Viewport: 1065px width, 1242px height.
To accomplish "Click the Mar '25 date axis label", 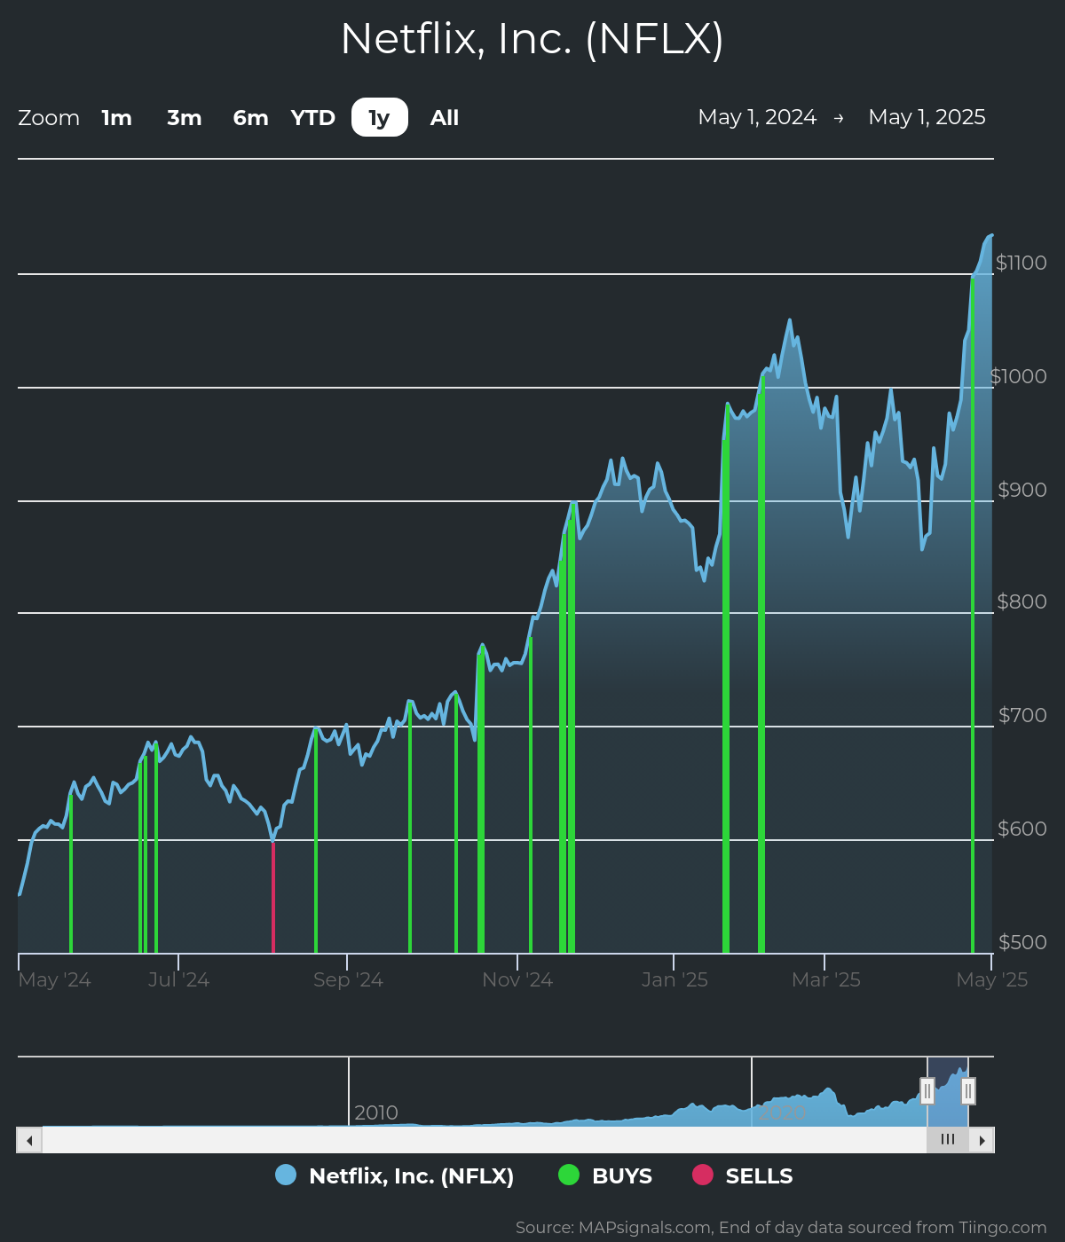I will (x=826, y=980).
